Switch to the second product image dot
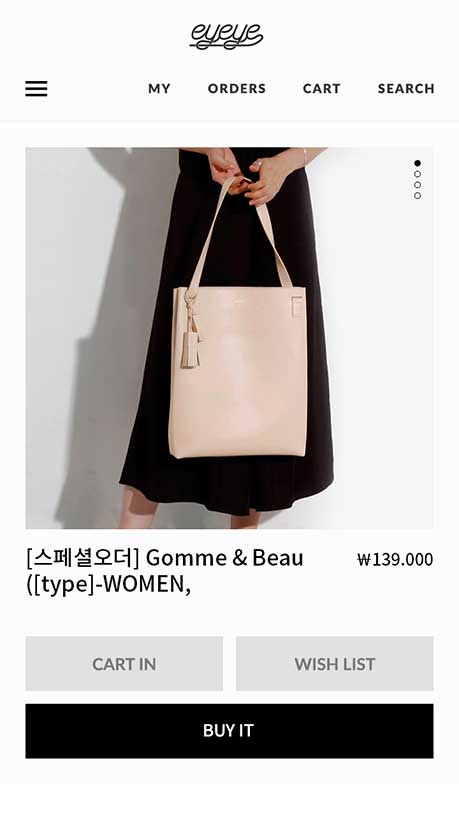Viewport: 459px width, 813px height. 418,174
